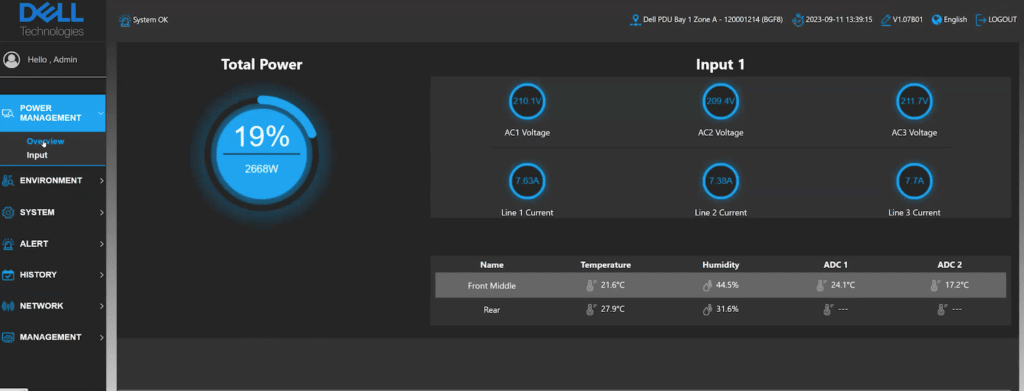1024x391 pixels.
Task: Click the System gear icon in sidebar
Action: (8, 213)
